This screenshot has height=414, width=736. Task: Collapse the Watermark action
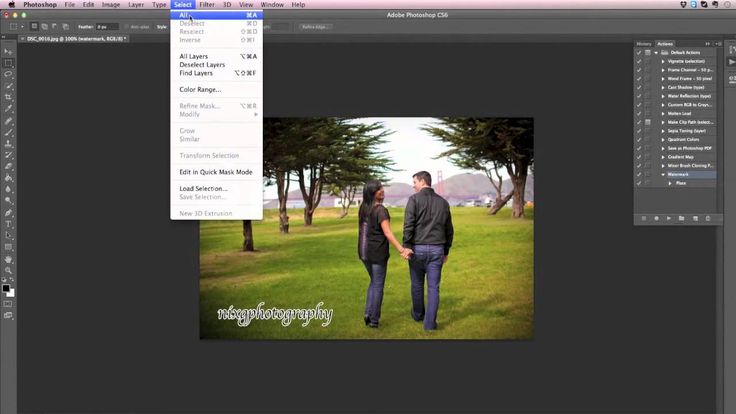[x=663, y=175]
